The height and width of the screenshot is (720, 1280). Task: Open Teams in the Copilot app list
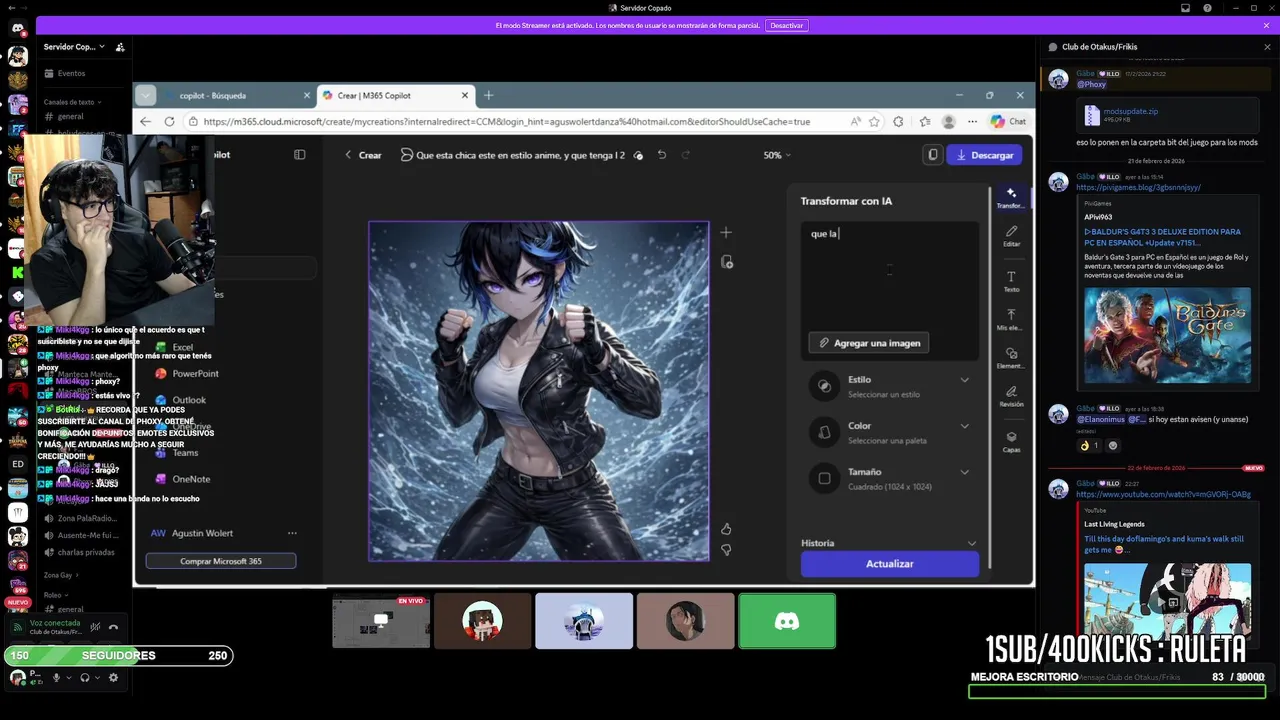click(x=185, y=453)
